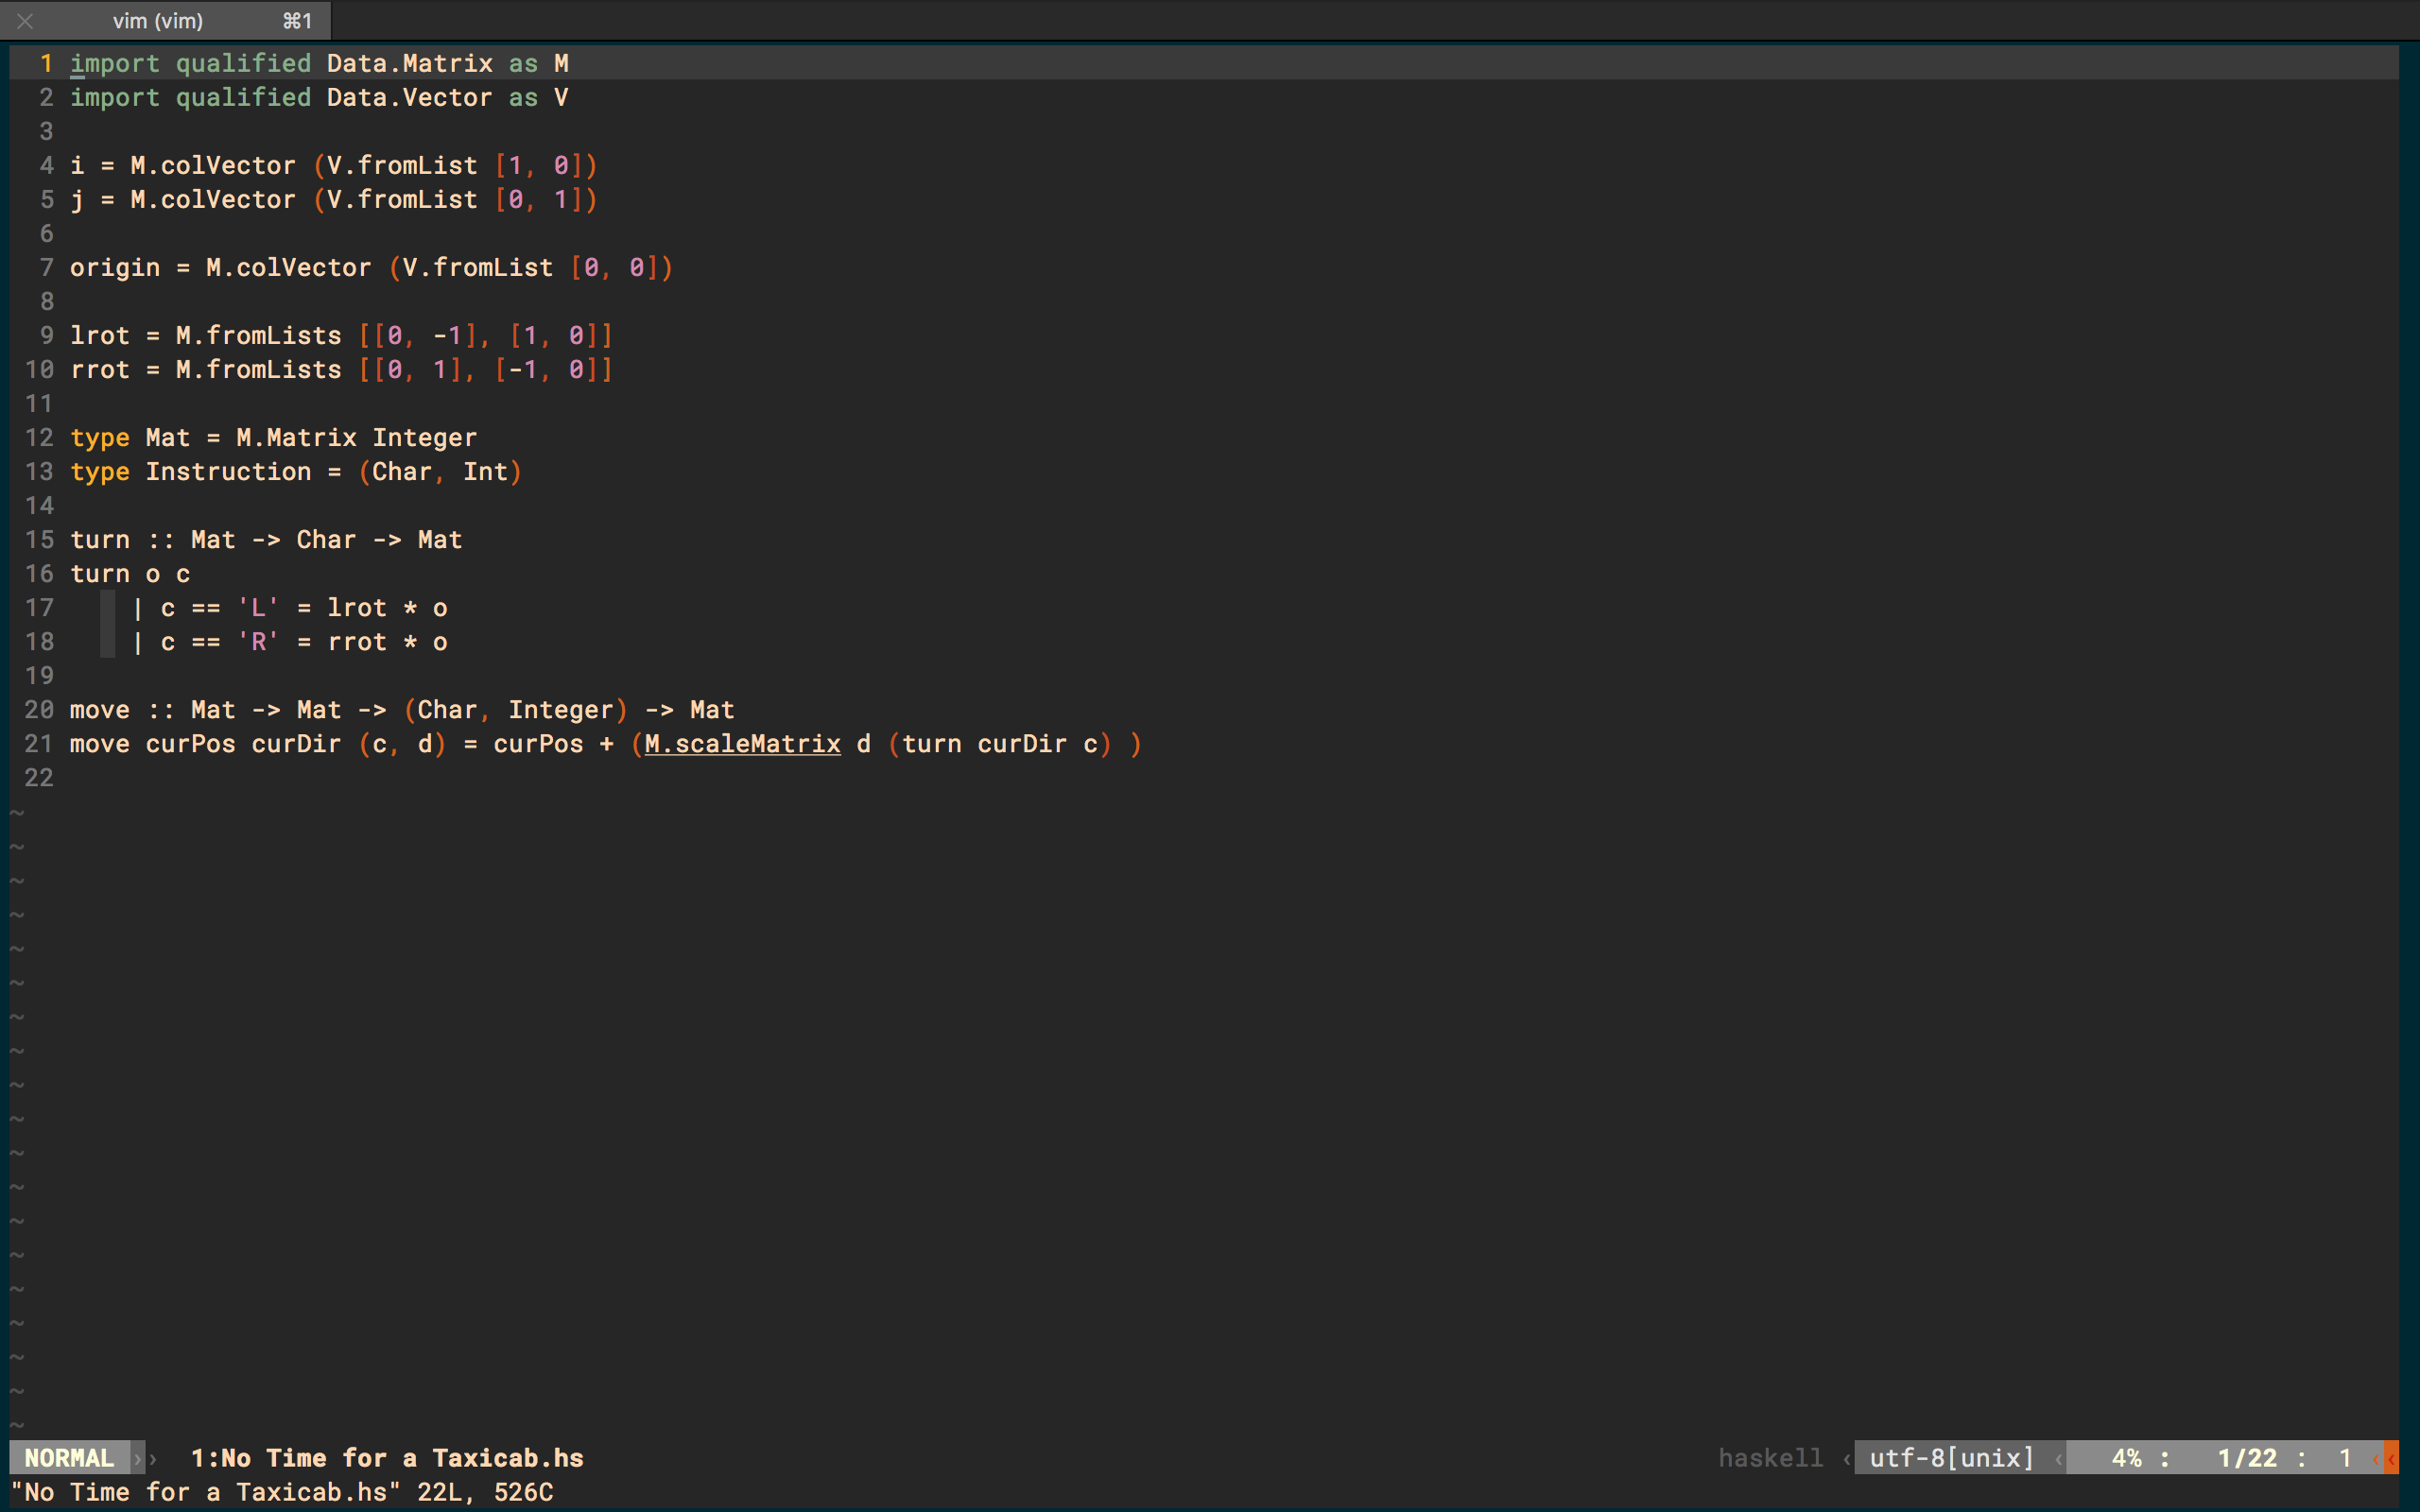This screenshot has height=1512, width=2420.
Task: Close the vim terminal tab
Action: coord(25,20)
